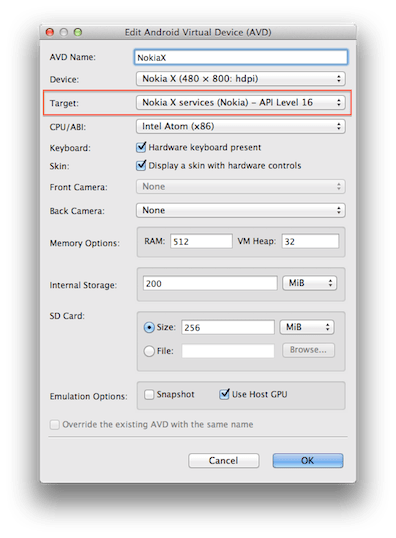Click the VM Heap value field

pos(310,241)
